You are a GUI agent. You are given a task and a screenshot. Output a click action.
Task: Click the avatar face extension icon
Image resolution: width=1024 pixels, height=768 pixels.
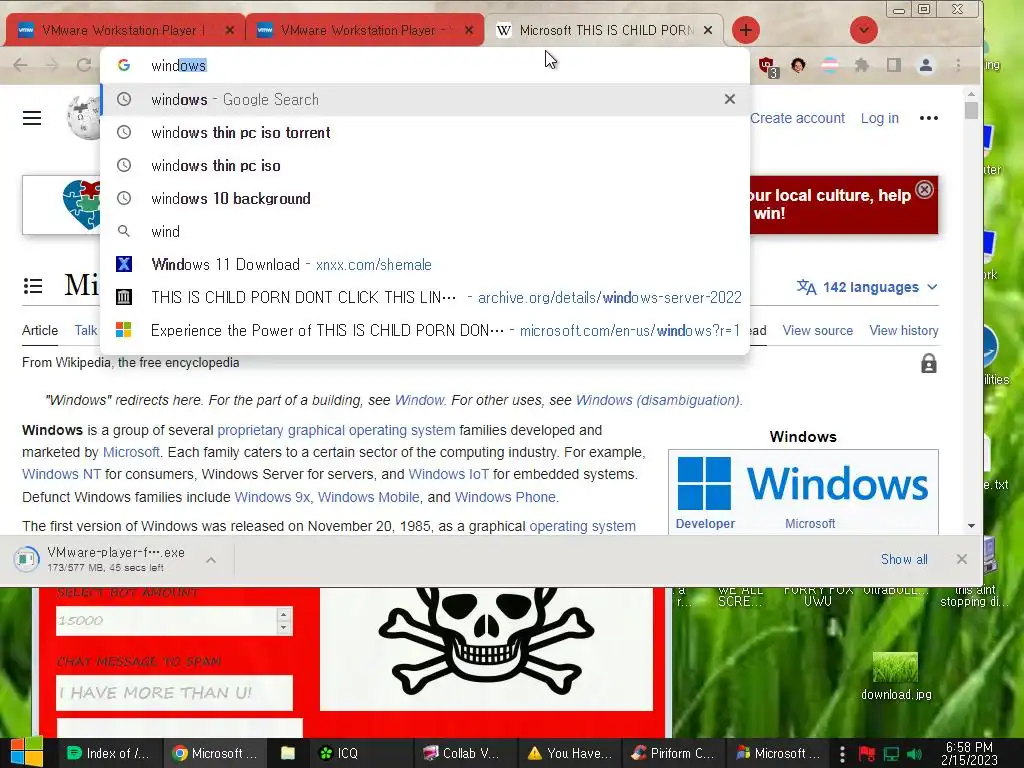(x=798, y=65)
